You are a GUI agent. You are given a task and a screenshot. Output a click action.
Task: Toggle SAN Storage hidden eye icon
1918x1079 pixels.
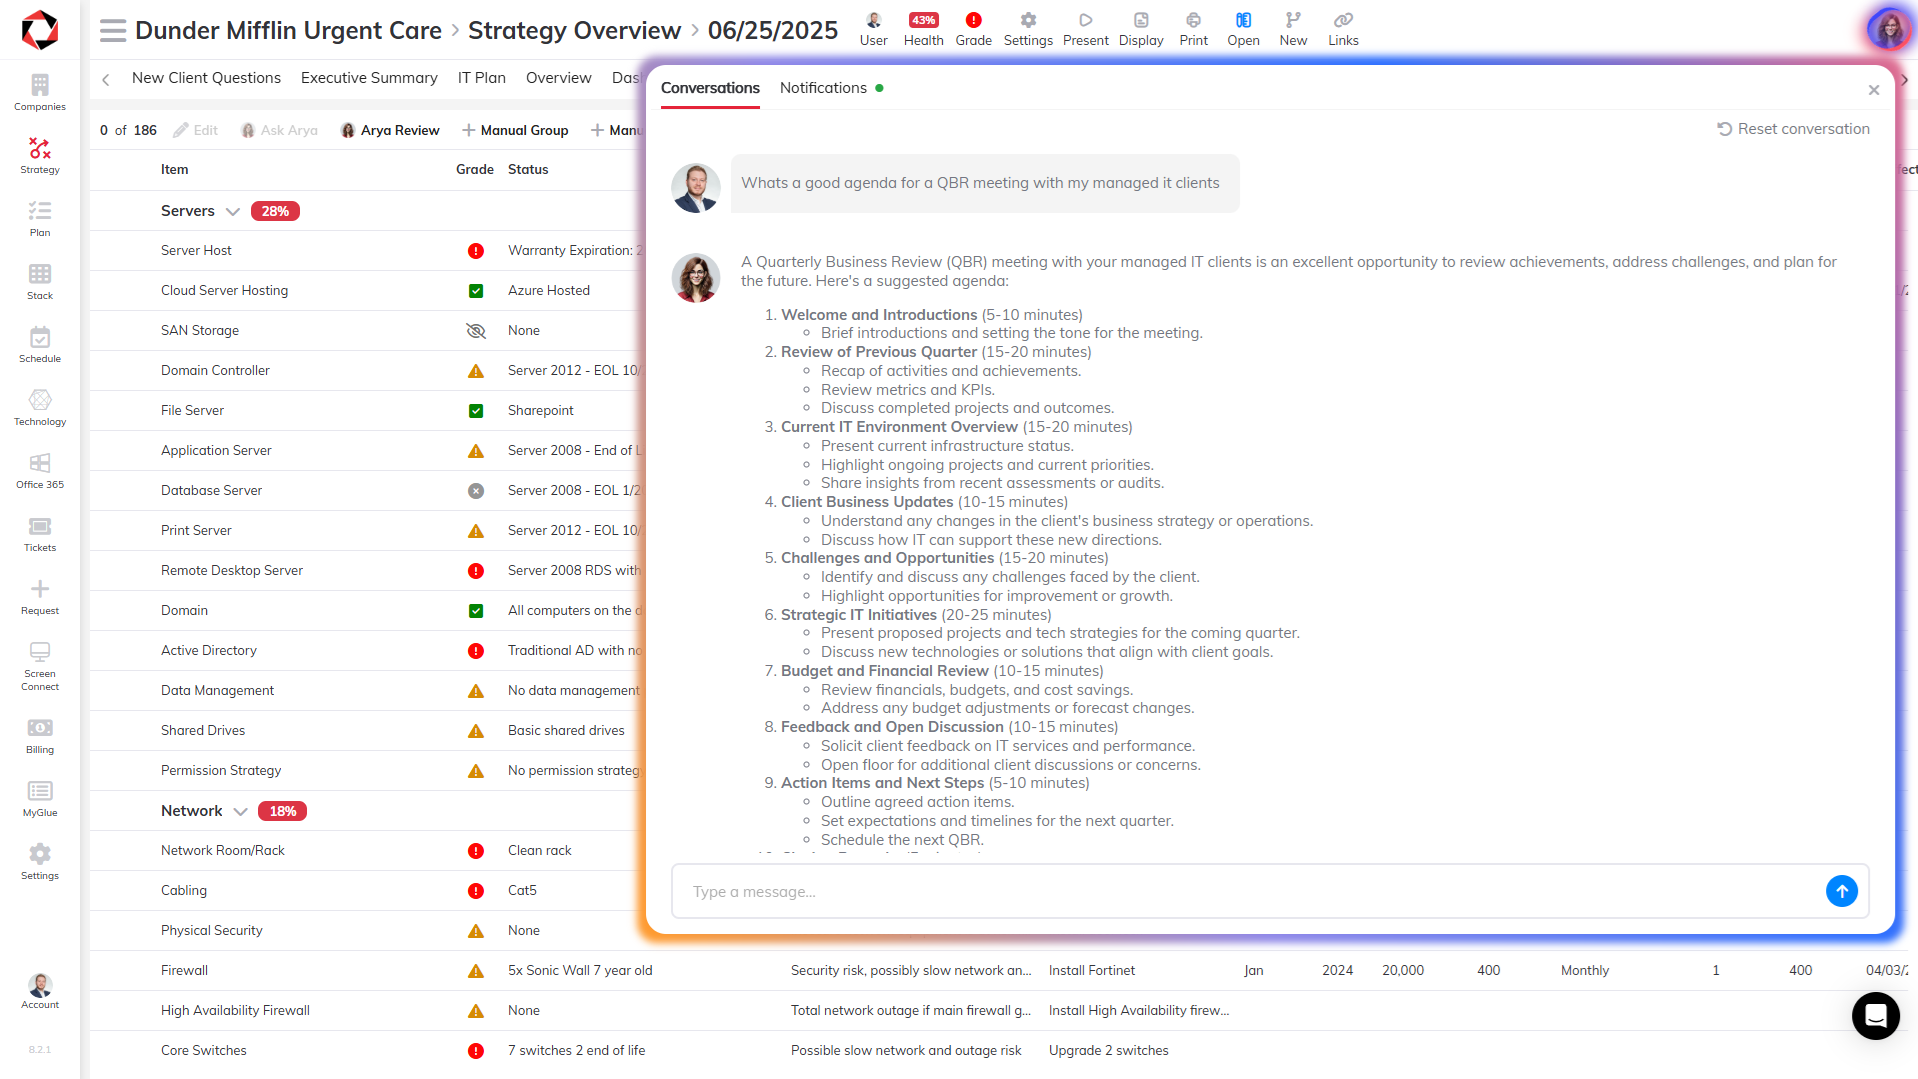tap(476, 331)
